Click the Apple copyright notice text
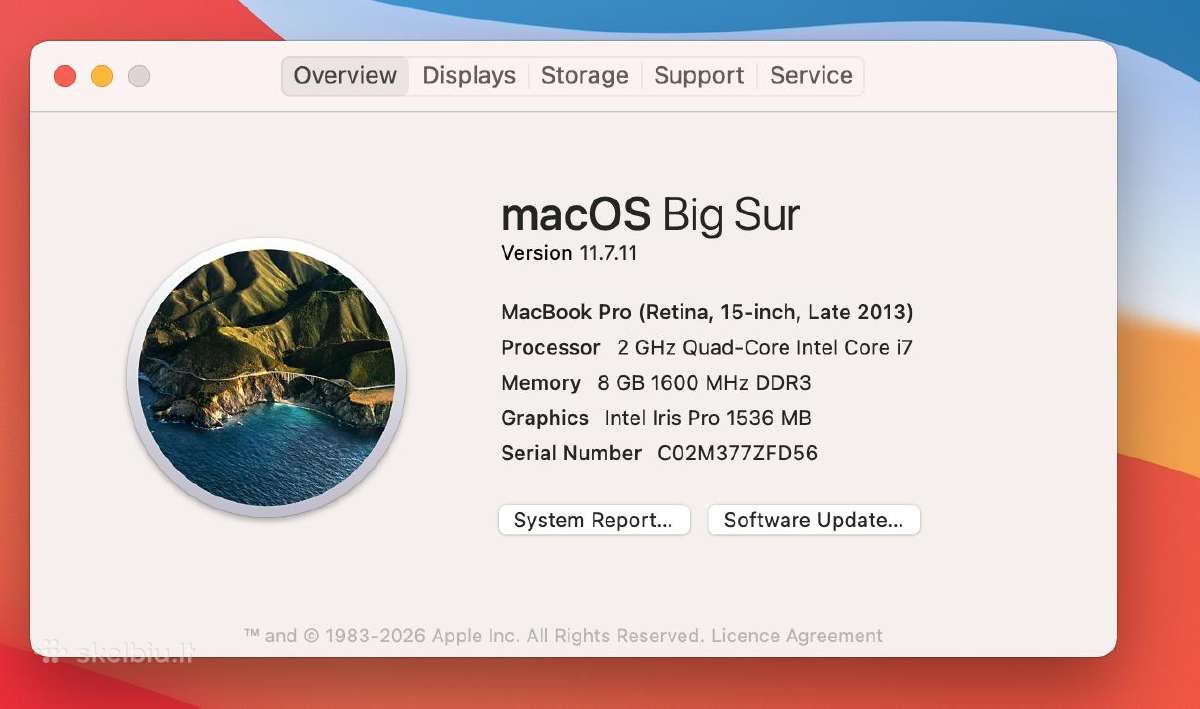1200x709 pixels. tap(475, 636)
